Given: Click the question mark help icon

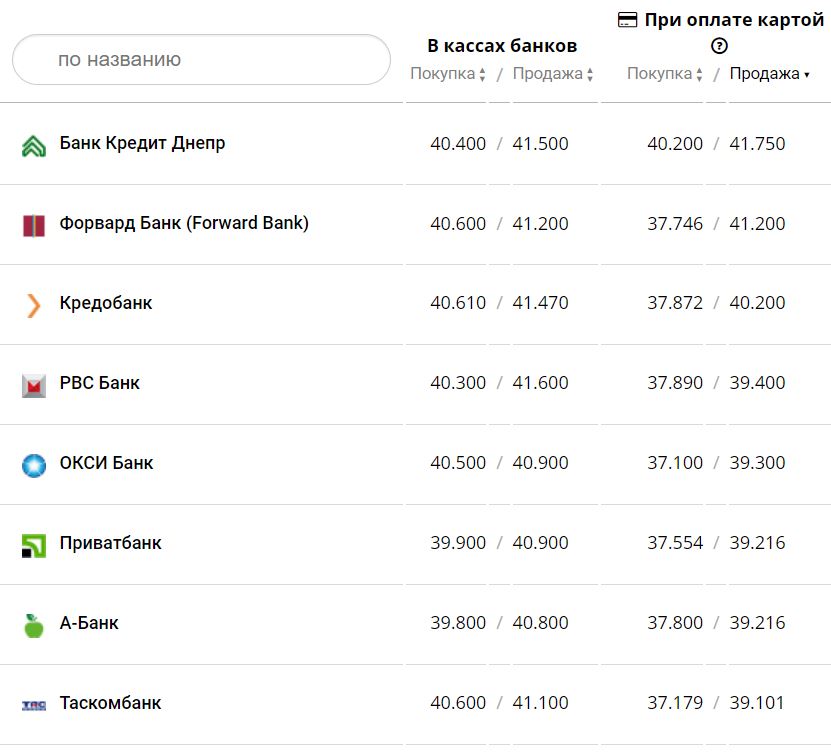Looking at the screenshot, I should [x=719, y=45].
